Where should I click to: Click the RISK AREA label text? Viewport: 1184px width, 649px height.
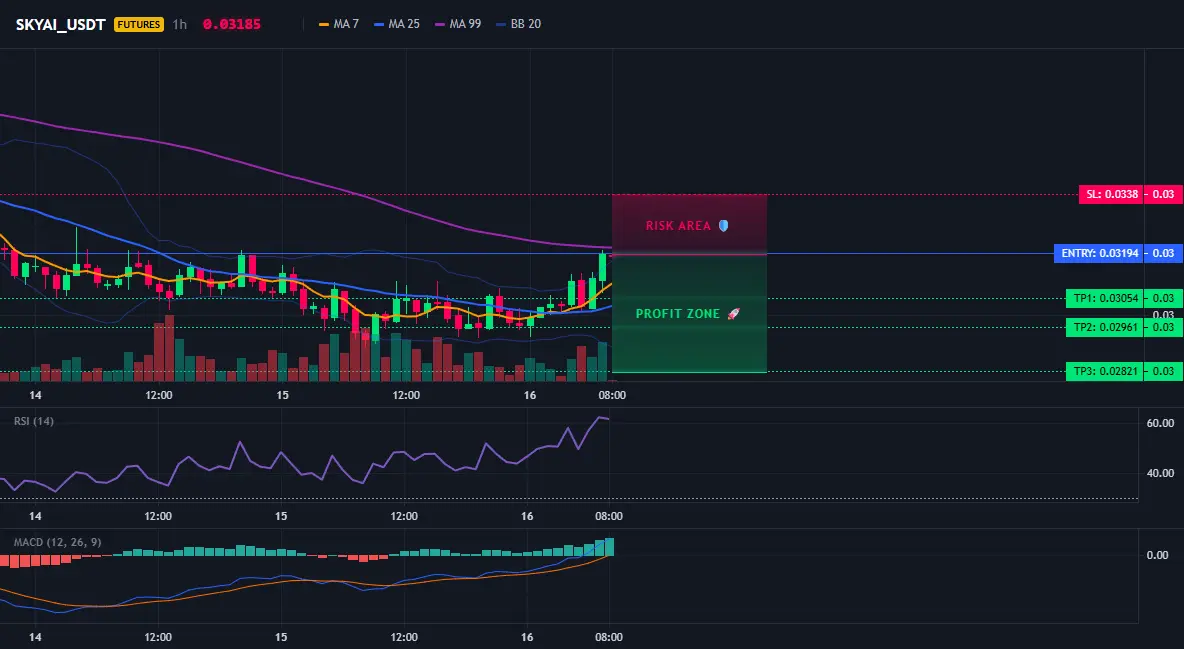678,225
